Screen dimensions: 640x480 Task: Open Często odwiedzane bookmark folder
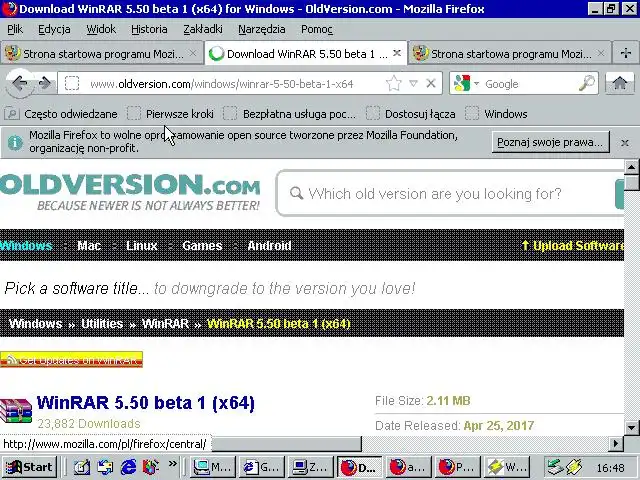[x=62, y=114]
